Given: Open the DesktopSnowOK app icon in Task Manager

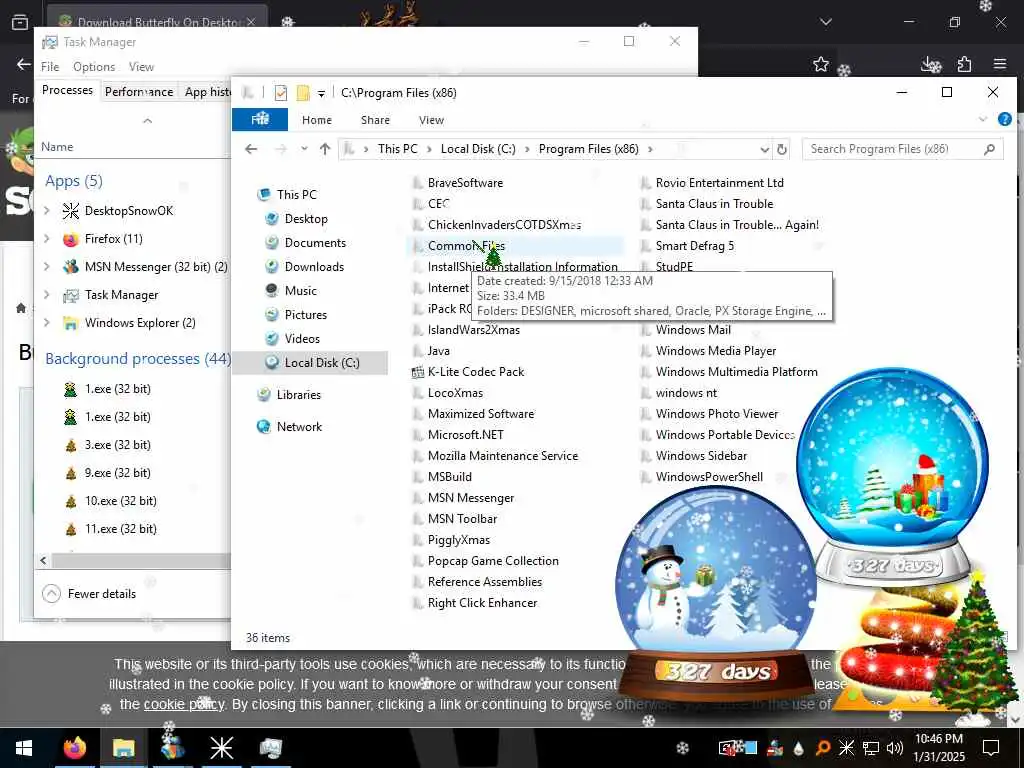Looking at the screenshot, I should click(x=71, y=211).
